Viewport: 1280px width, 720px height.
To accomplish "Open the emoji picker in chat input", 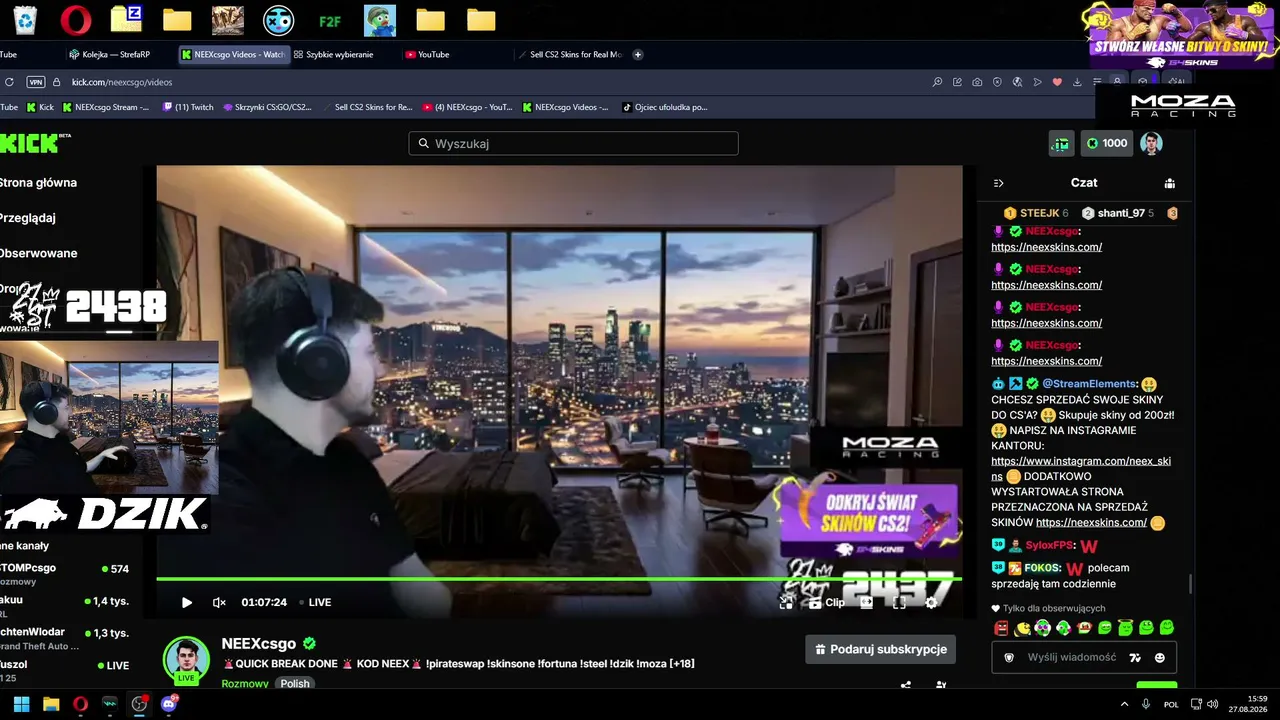I will pyautogui.click(x=1160, y=658).
